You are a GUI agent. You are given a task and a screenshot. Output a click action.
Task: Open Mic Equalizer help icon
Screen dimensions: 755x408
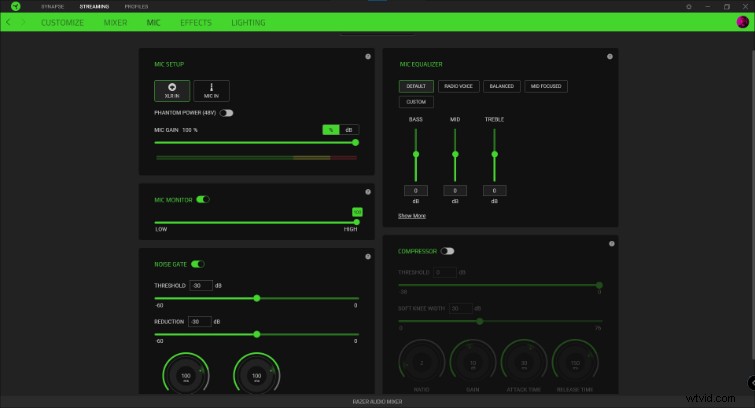(x=610, y=56)
